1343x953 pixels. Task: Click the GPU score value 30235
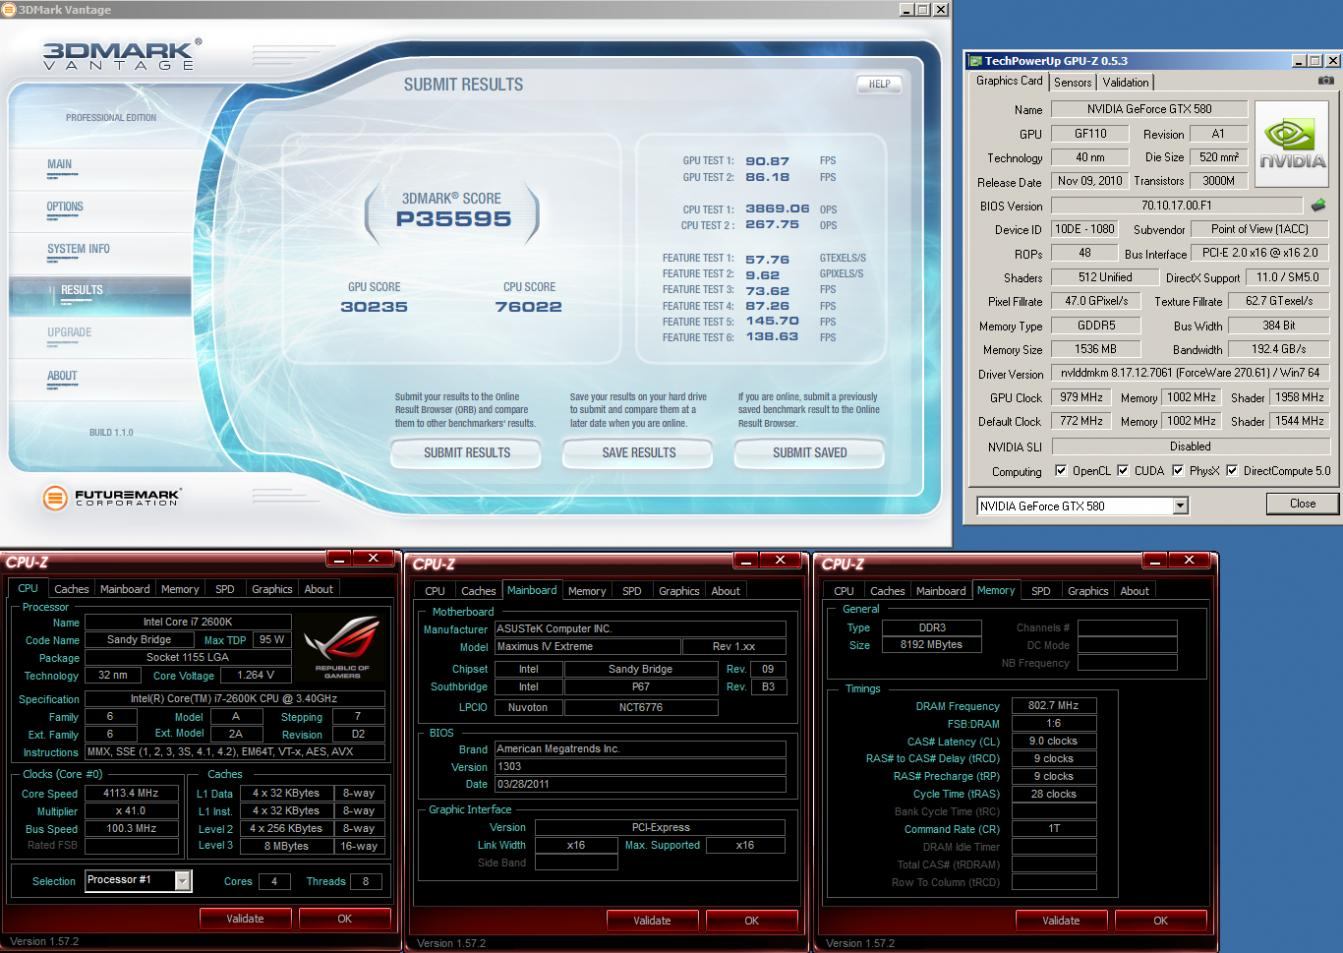(x=374, y=307)
